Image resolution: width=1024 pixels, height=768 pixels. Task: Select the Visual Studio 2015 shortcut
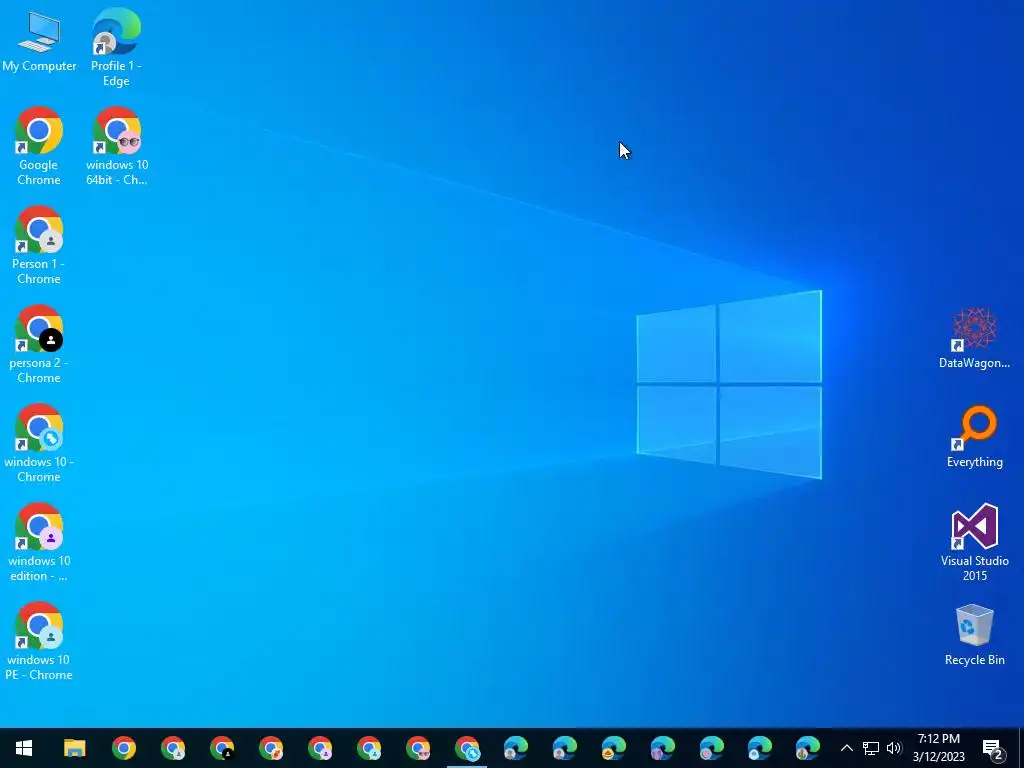point(974,542)
